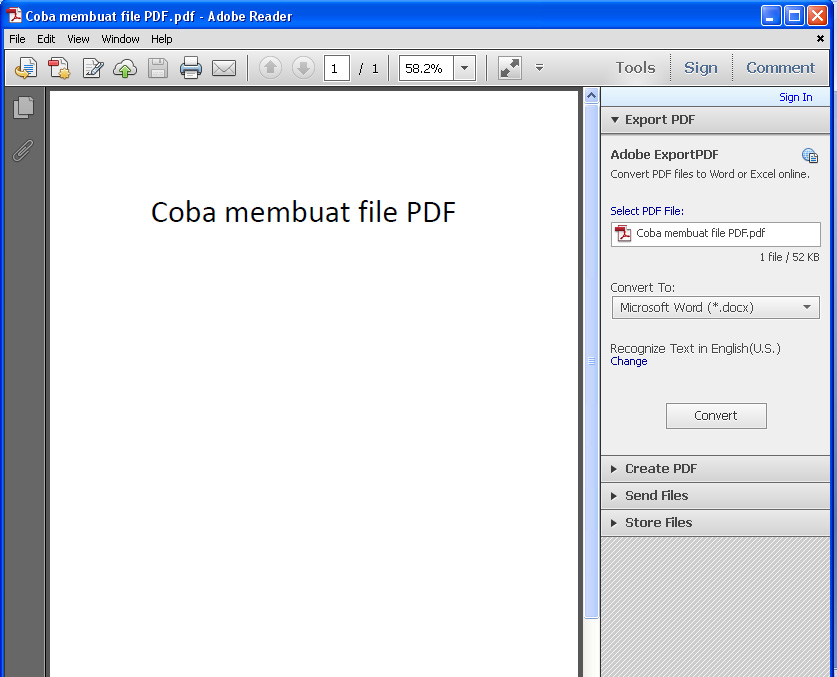Viewport: 837px width, 677px height.
Task: Click the upload to cloud icon
Action: coord(125,68)
